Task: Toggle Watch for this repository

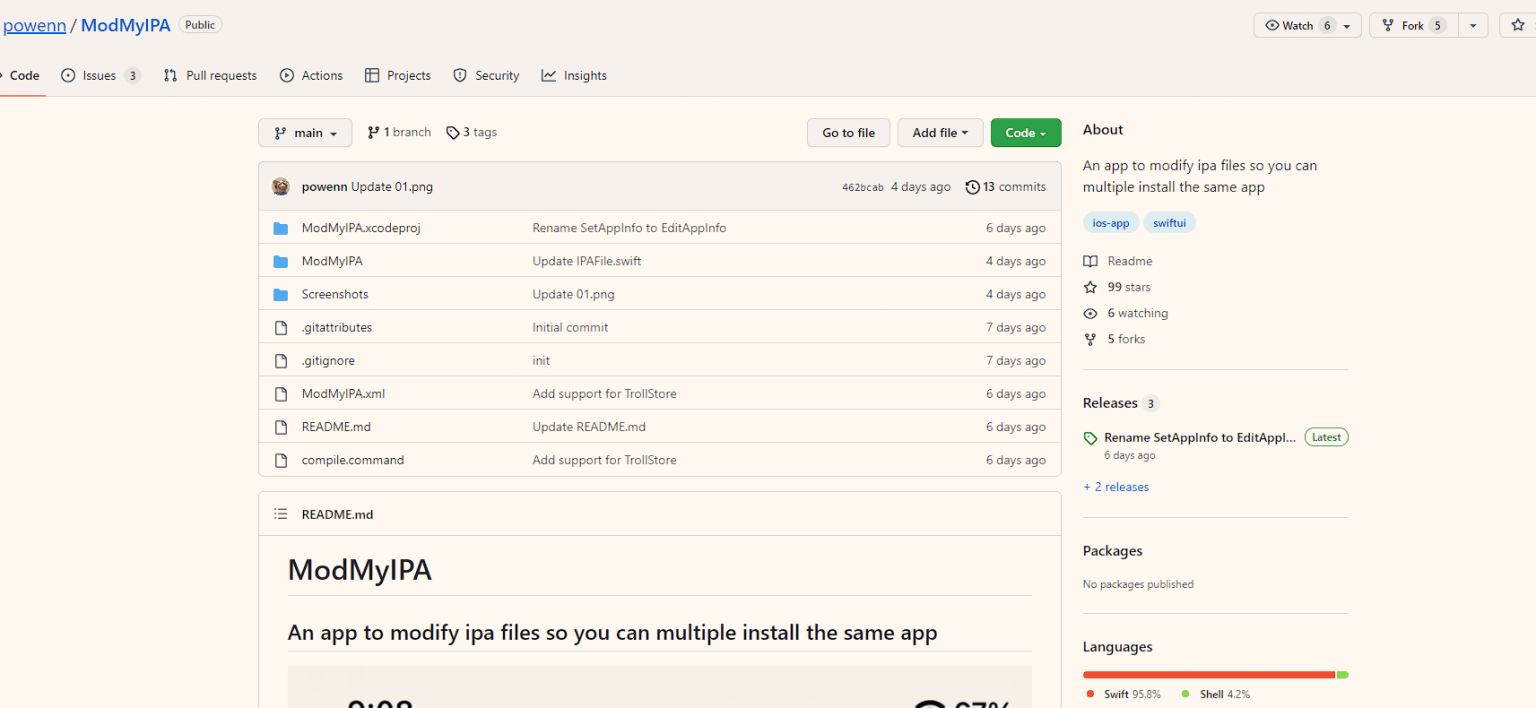Action: (1296, 26)
